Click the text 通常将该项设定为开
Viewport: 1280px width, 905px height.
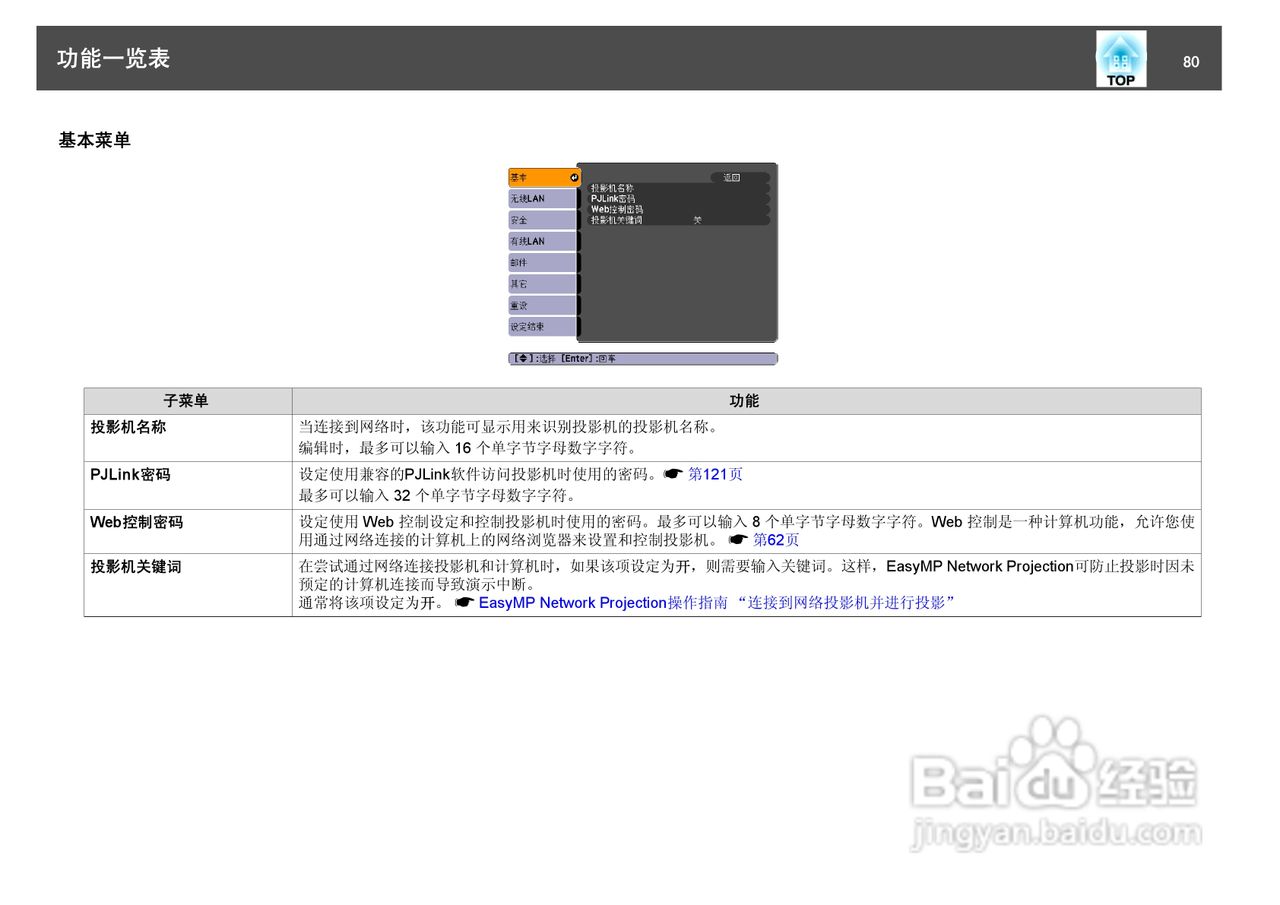372,603
